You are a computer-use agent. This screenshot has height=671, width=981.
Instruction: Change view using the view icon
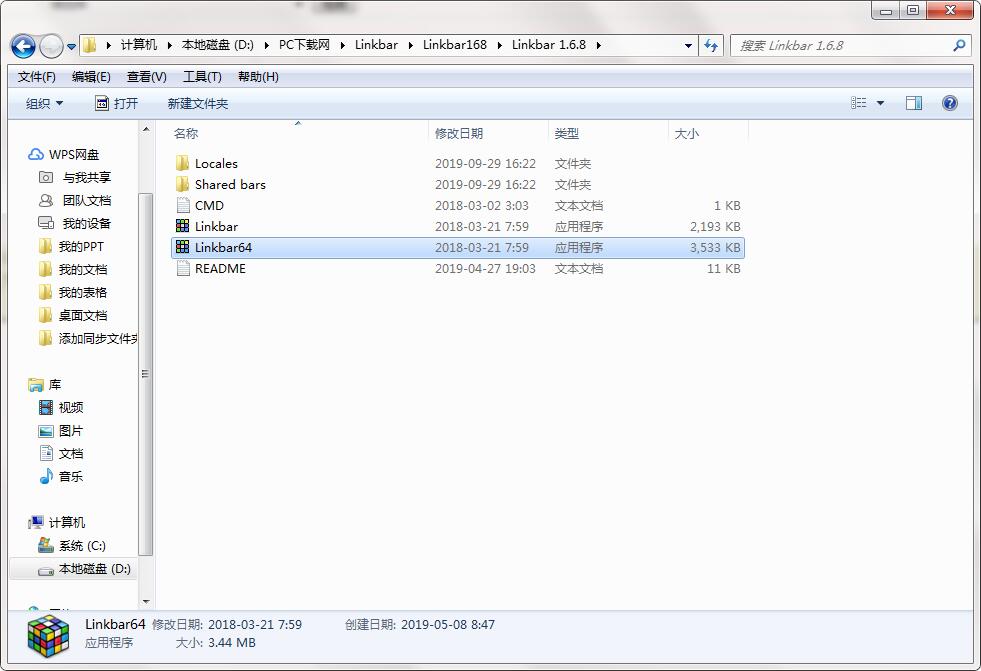[858, 103]
